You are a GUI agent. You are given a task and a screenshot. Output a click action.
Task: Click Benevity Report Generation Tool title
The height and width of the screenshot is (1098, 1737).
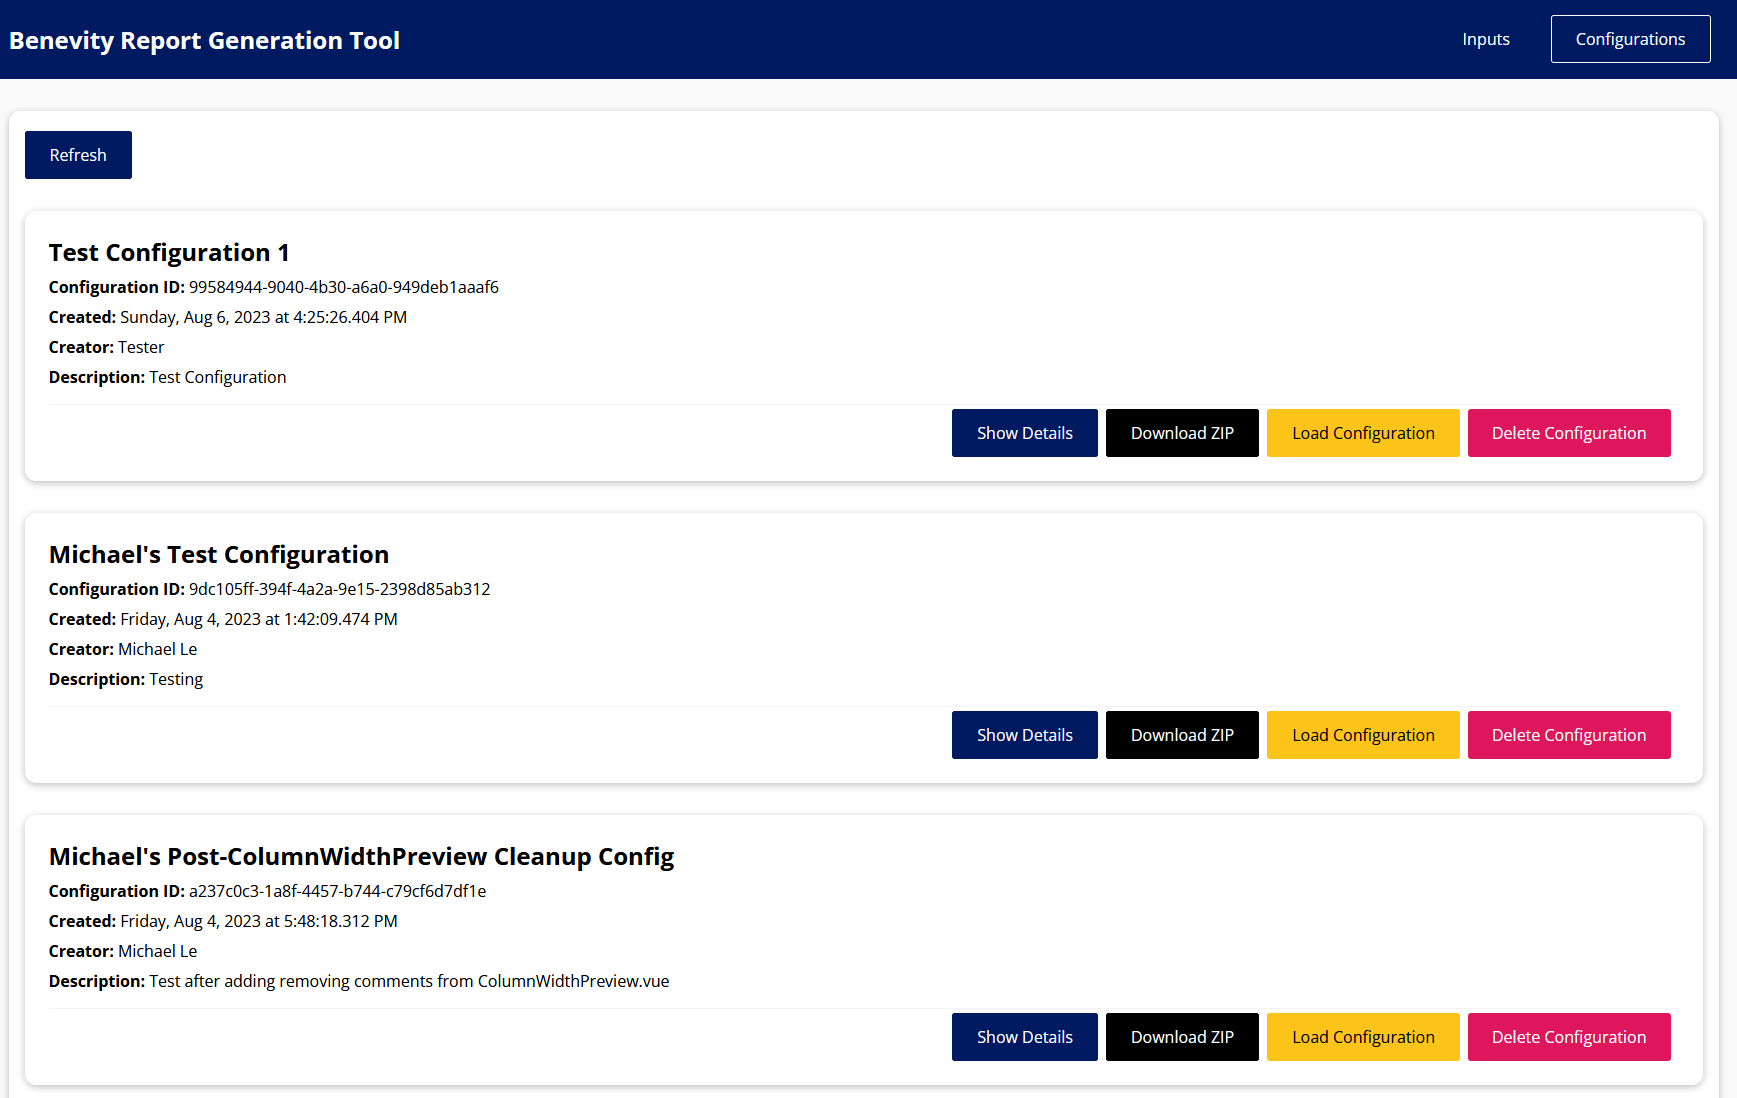pyautogui.click(x=204, y=40)
